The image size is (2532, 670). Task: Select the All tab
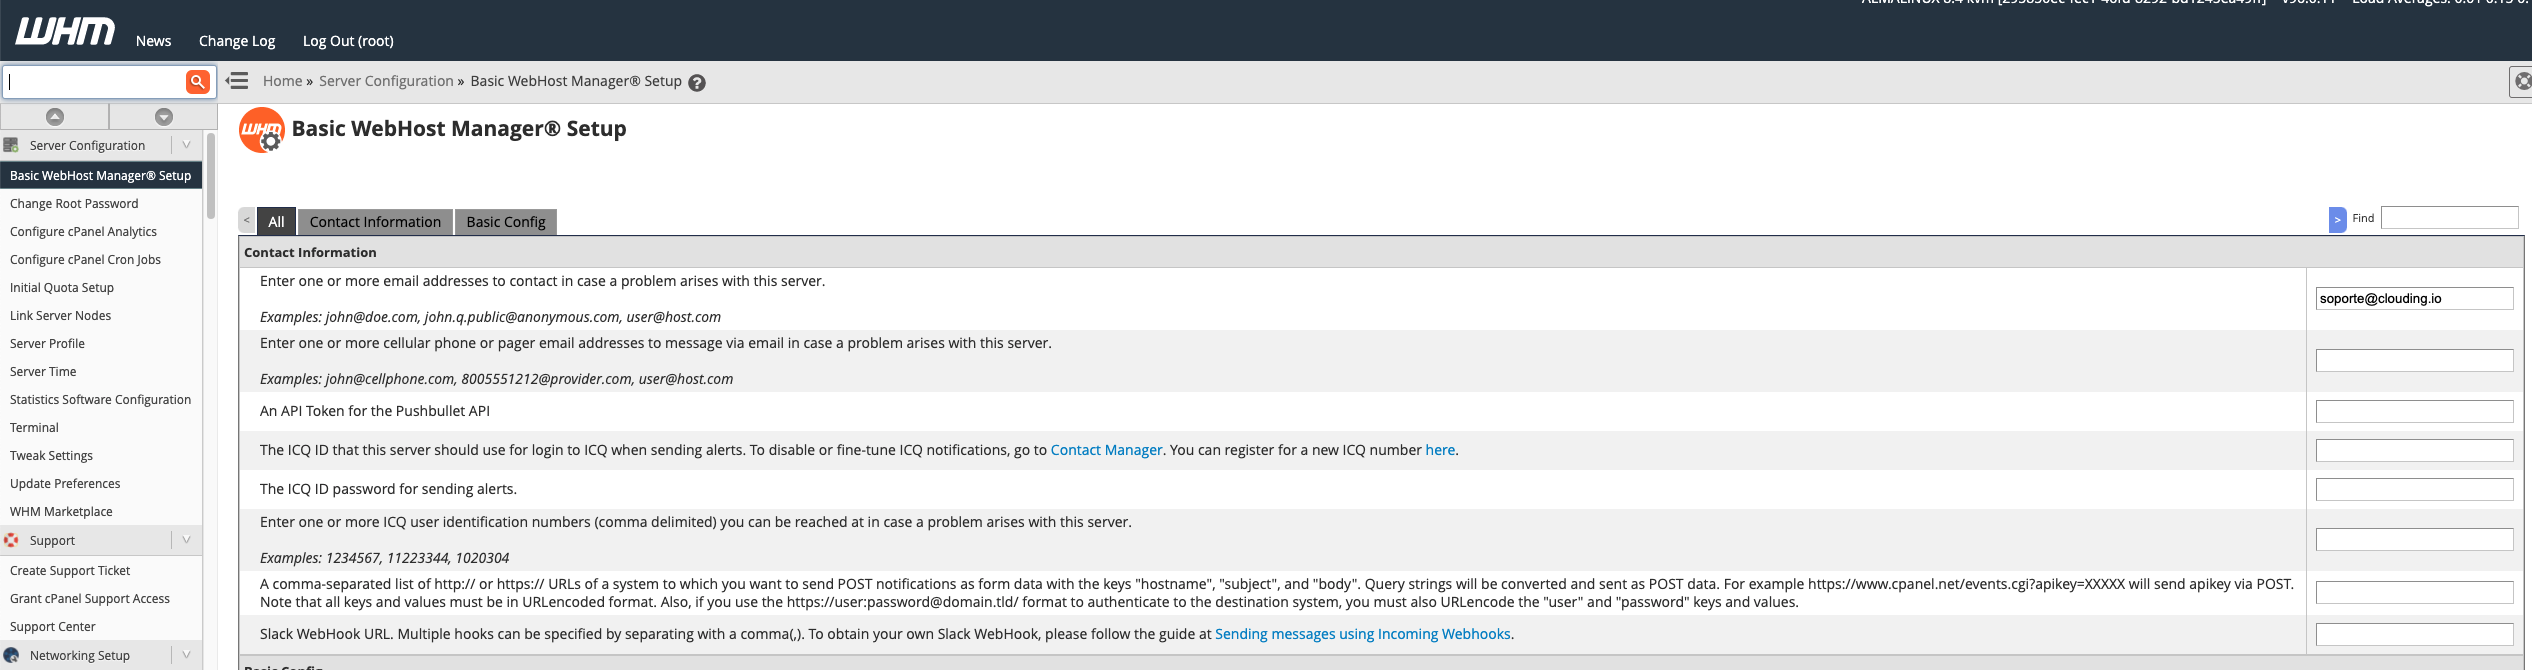tap(276, 222)
